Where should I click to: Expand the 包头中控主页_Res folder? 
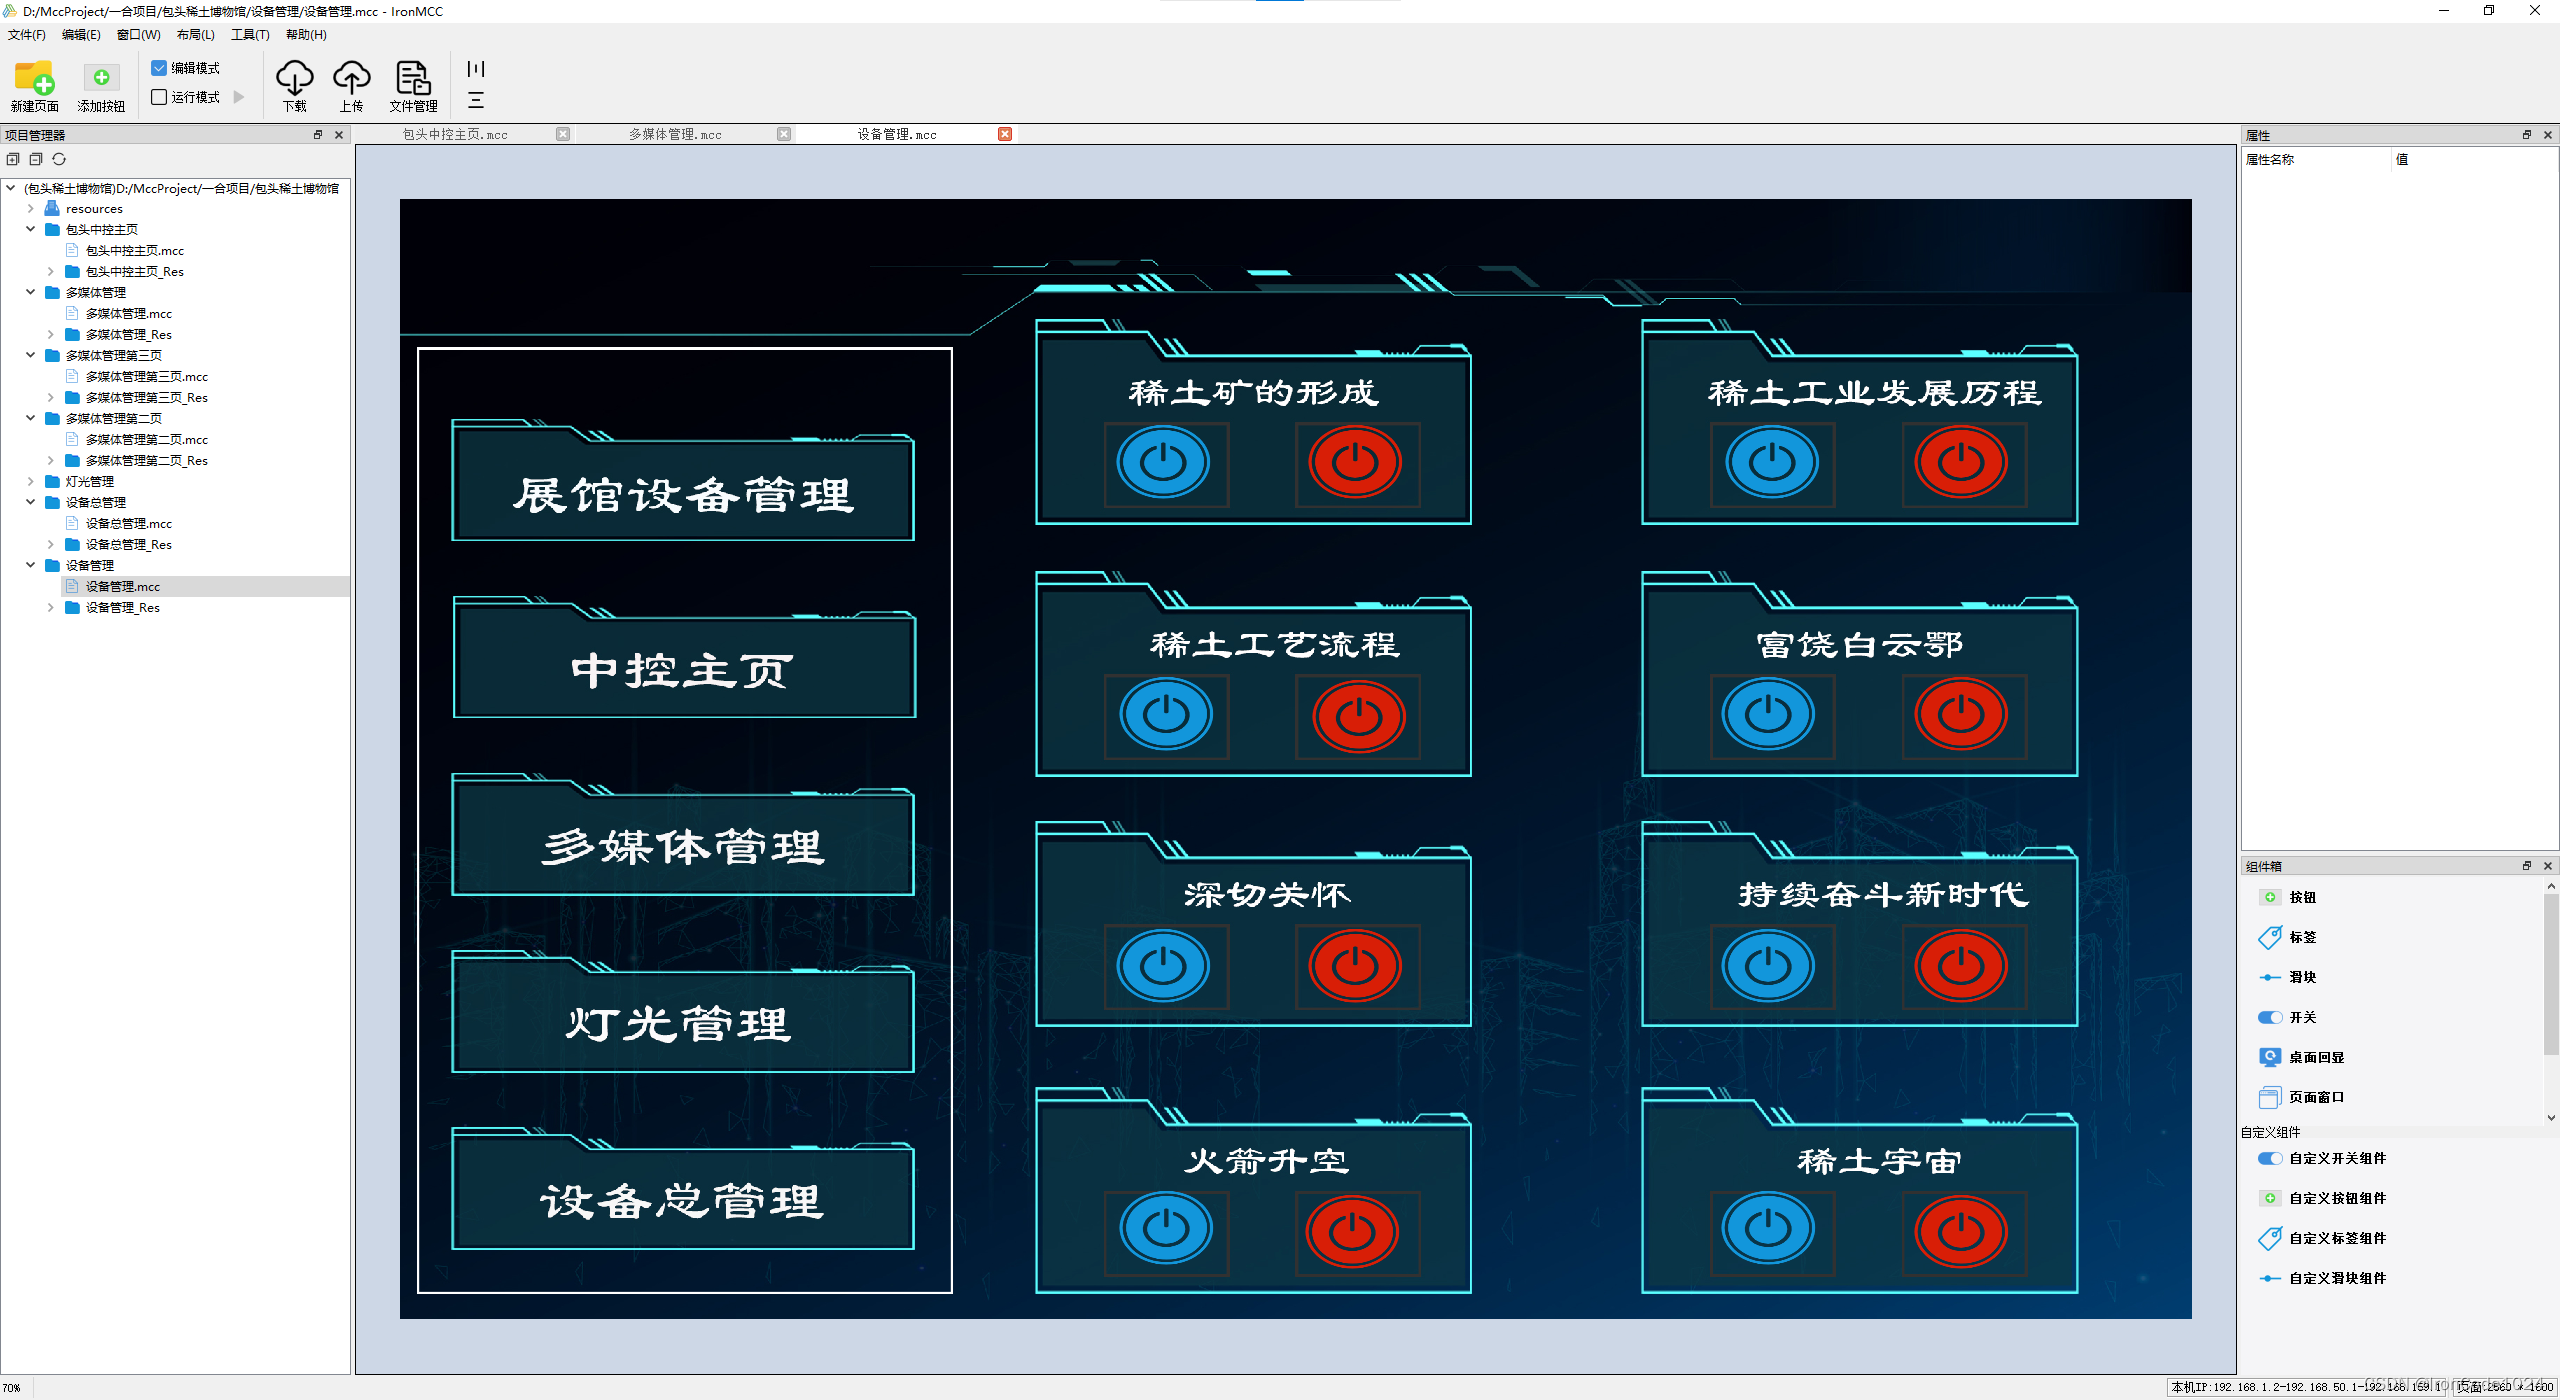[x=50, y=271]
